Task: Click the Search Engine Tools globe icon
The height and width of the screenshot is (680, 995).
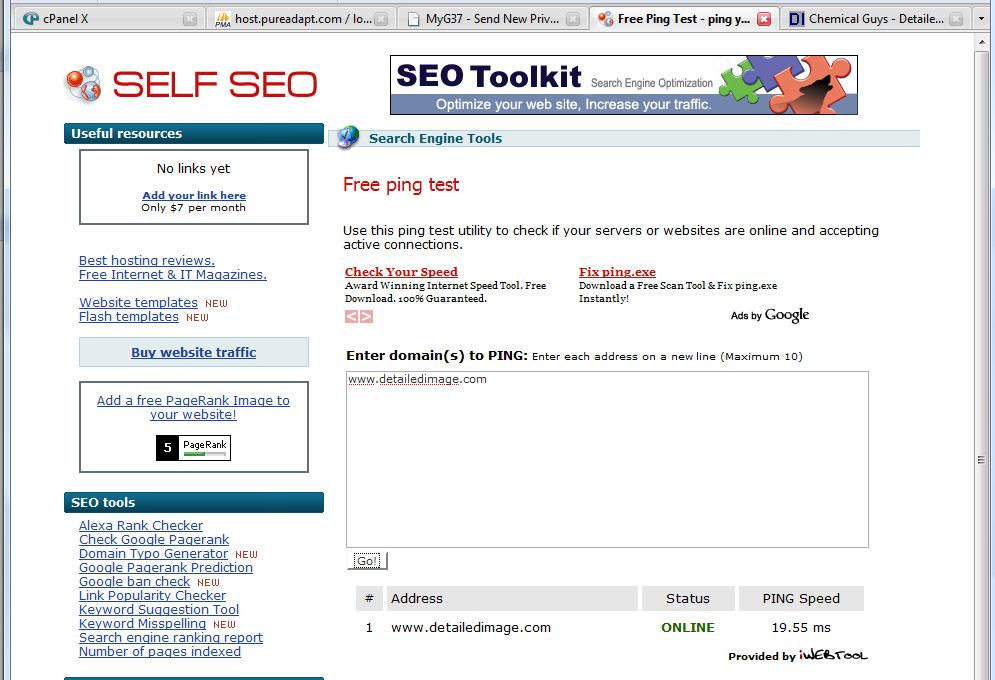Action: 348,138
